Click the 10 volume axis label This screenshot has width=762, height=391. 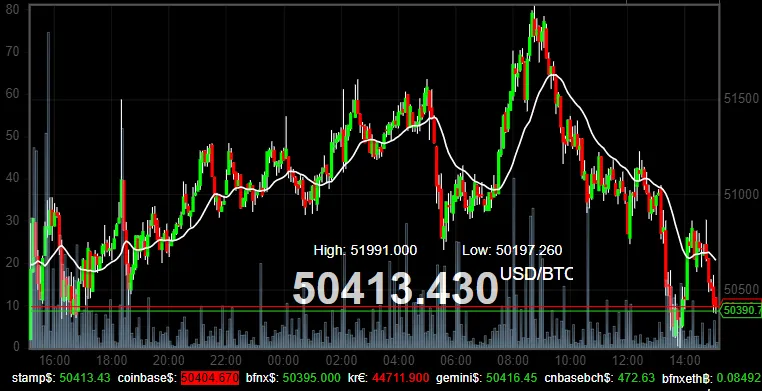click(13, 305)
